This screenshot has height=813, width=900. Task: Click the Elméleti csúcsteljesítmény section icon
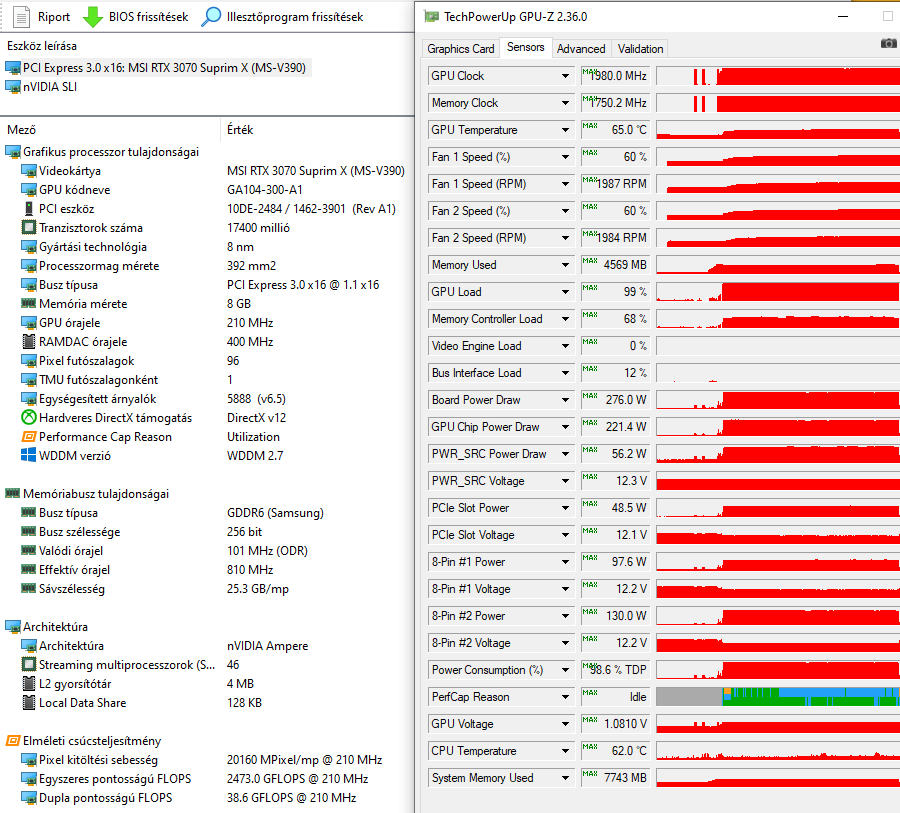click(x=13, y=741)
